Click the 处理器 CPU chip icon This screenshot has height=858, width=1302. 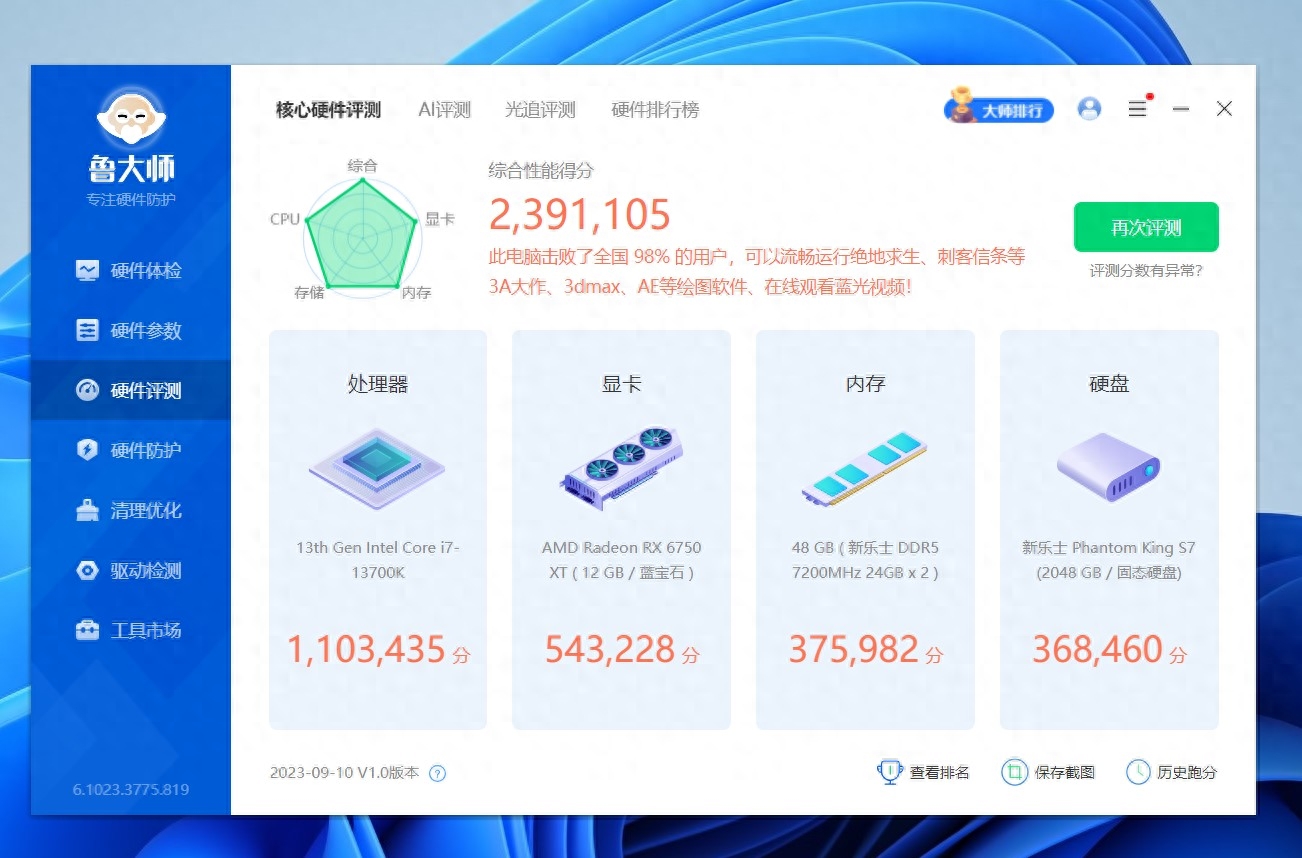click(377, 469)
